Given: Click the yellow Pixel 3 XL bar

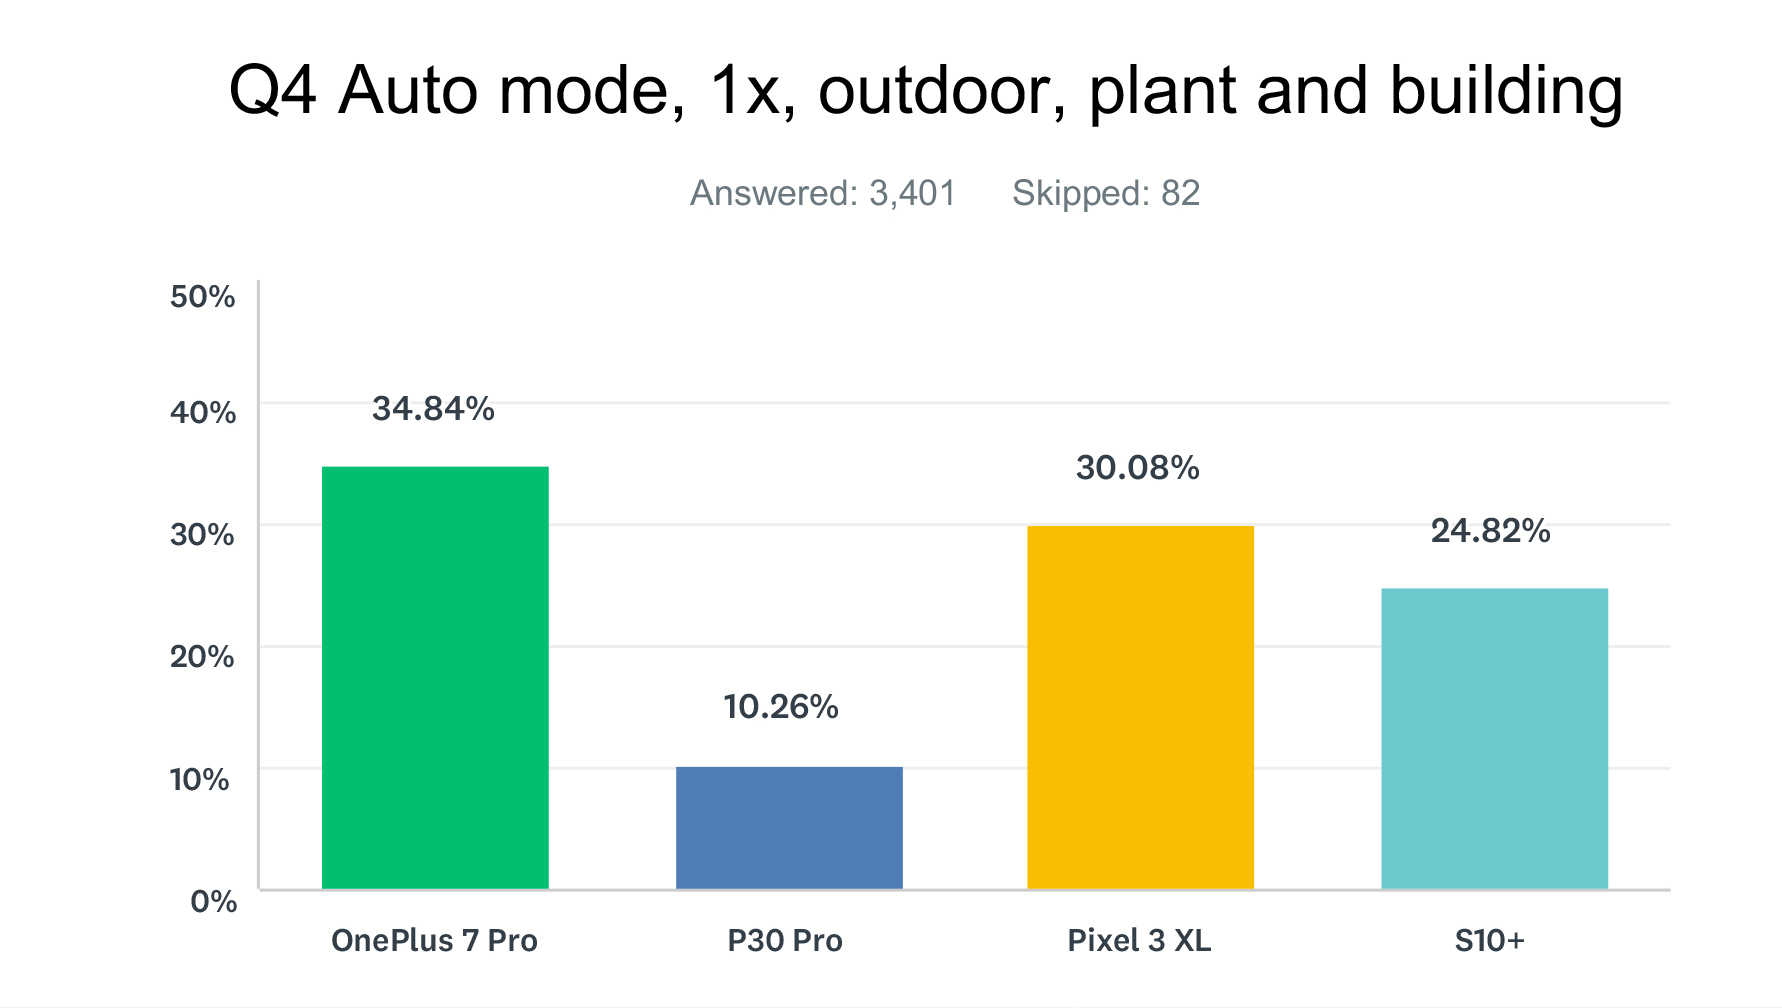Looking at the screenshot, I should pos(1141,707).
